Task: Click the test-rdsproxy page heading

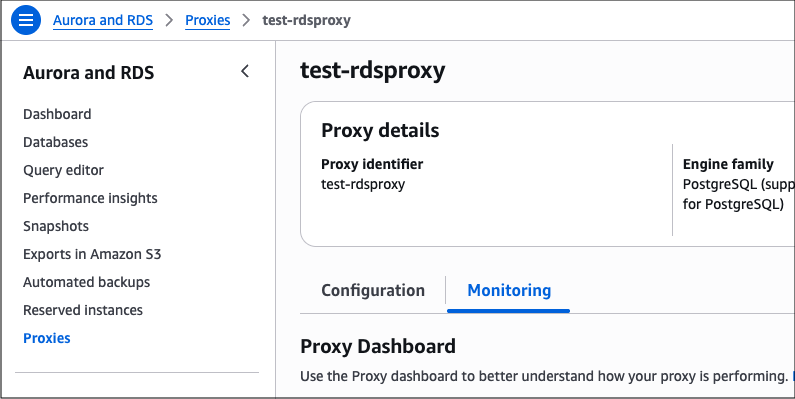Action: coord(373,70)
